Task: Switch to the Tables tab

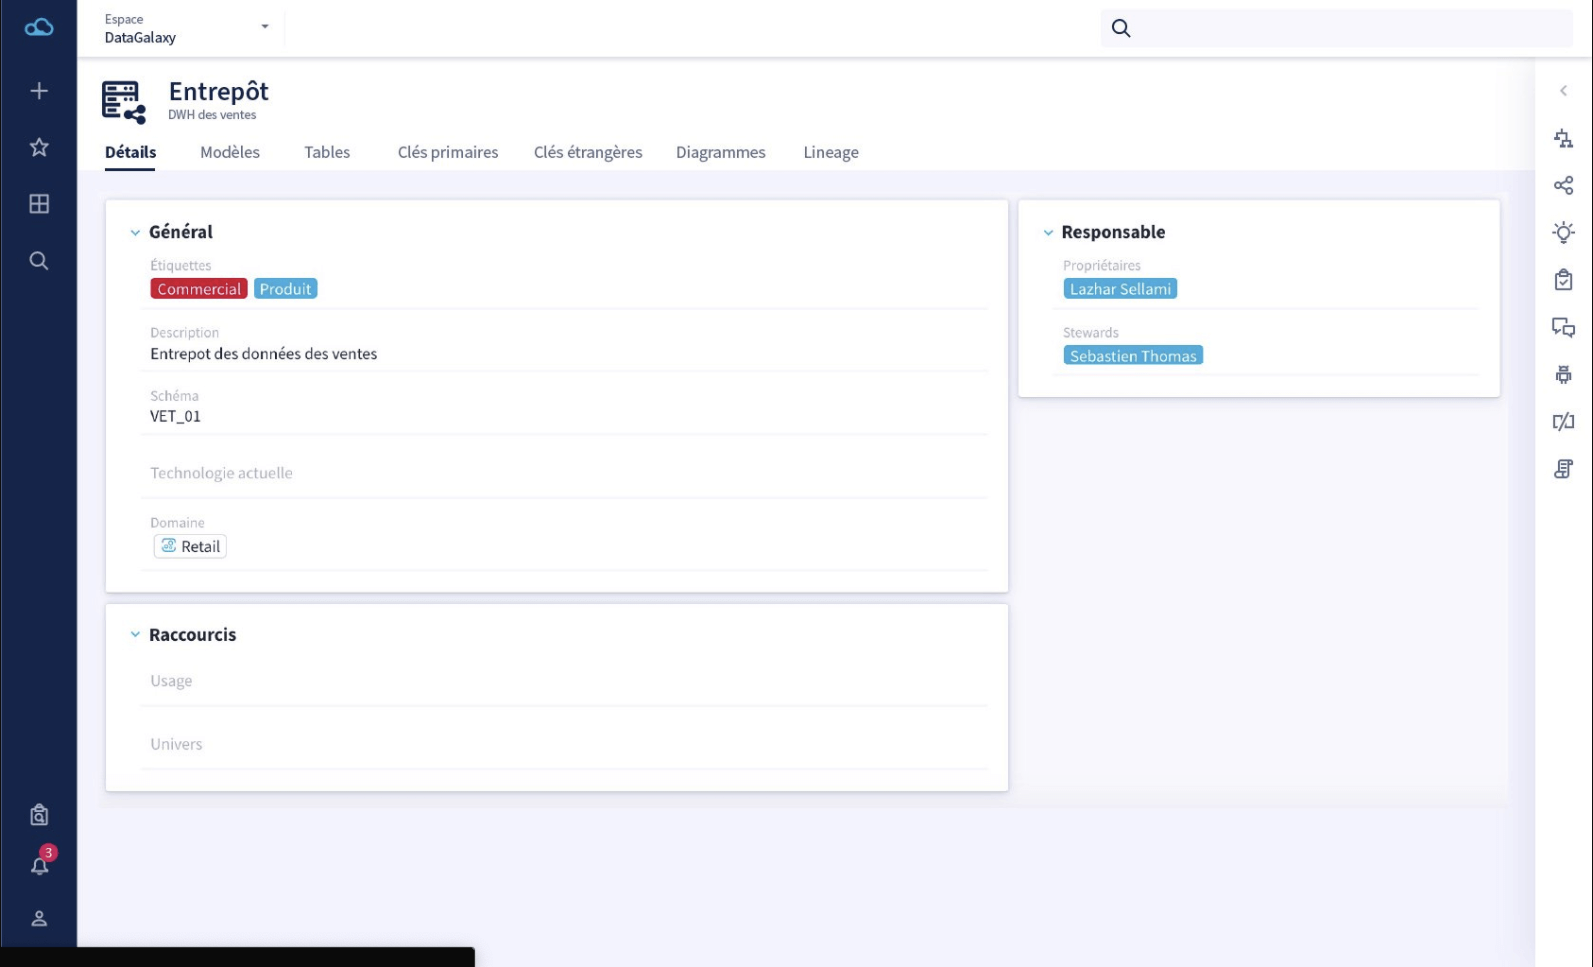Action: click(327, 152)
